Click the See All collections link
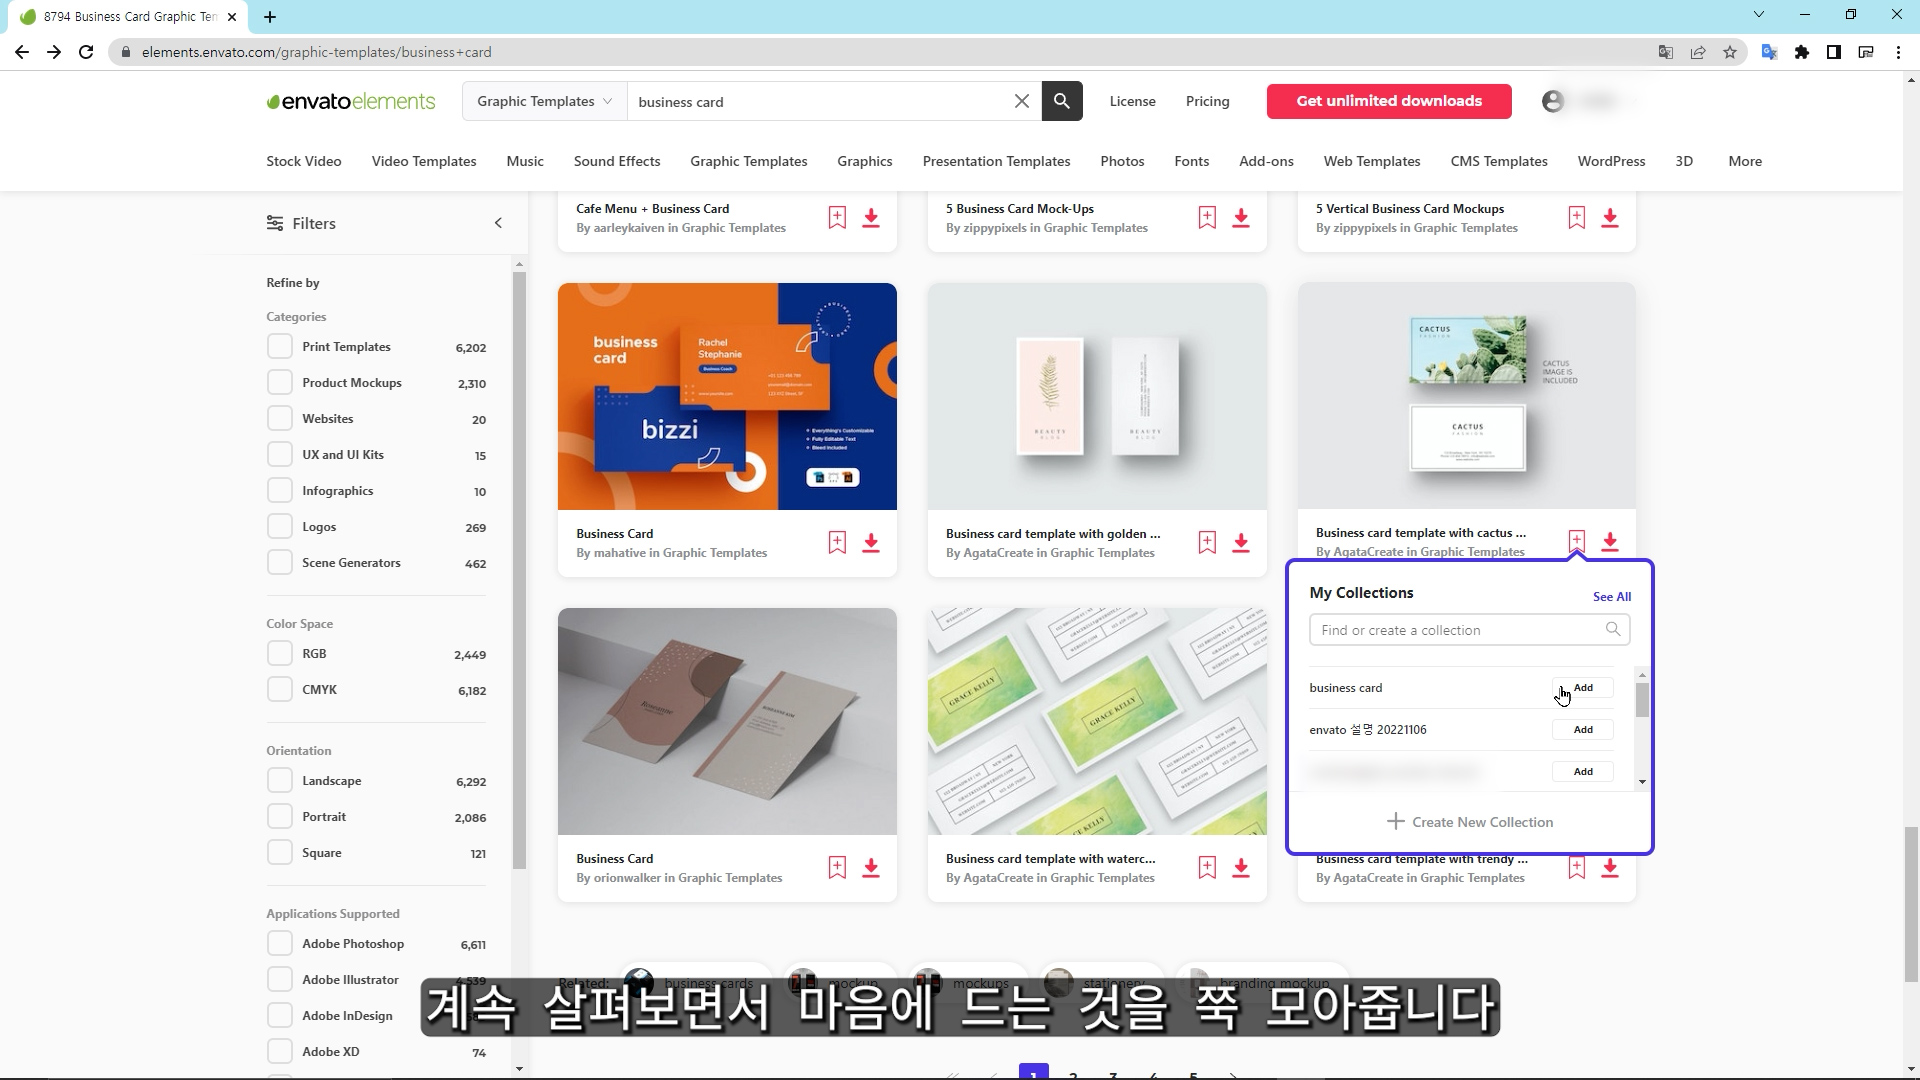 pos(1611,596)
